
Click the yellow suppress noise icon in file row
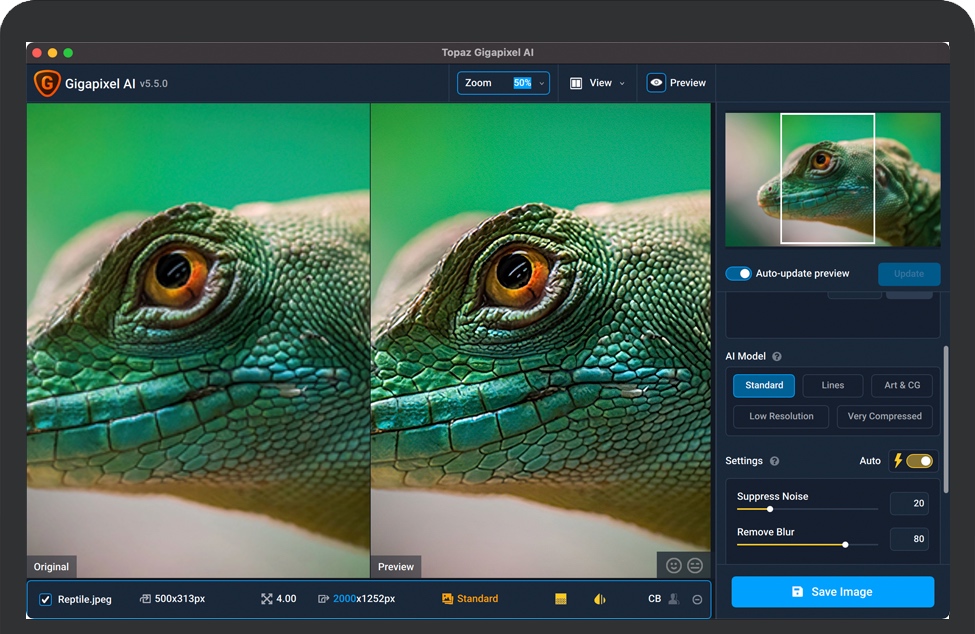(561, 599)
